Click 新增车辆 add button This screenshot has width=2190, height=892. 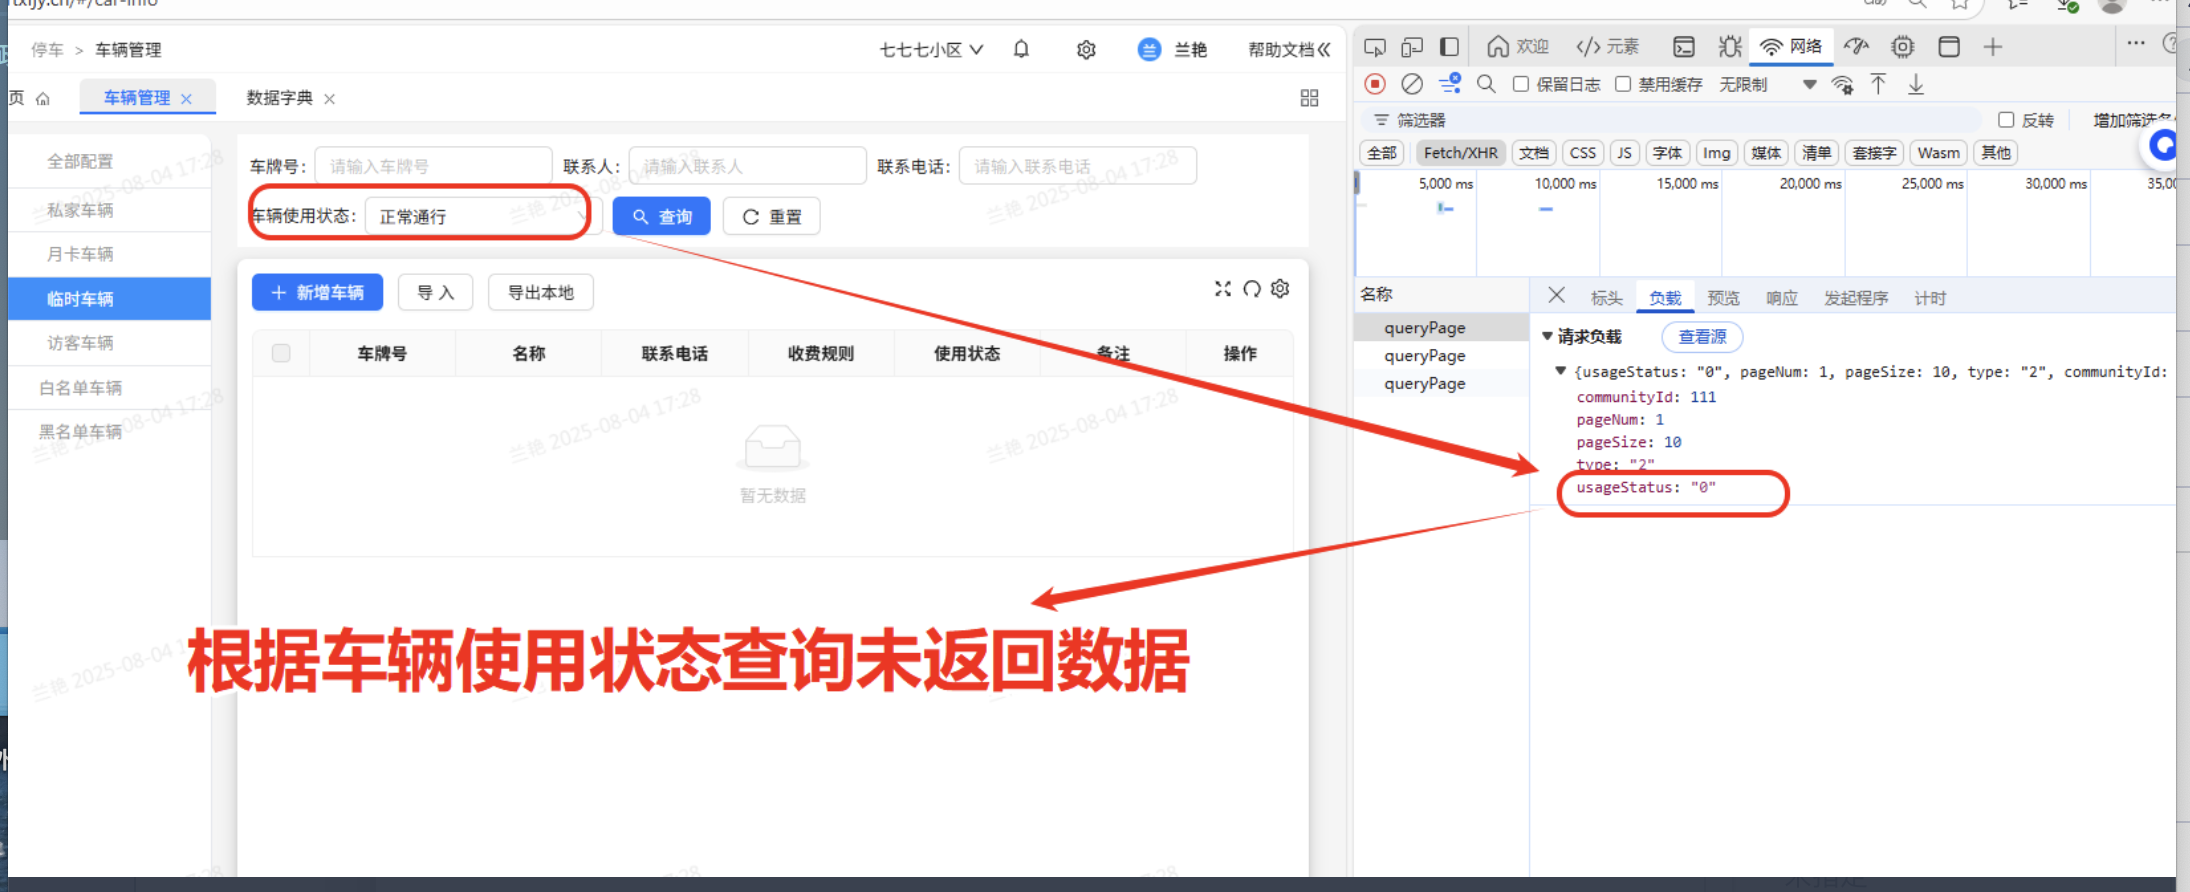[317, 292]
